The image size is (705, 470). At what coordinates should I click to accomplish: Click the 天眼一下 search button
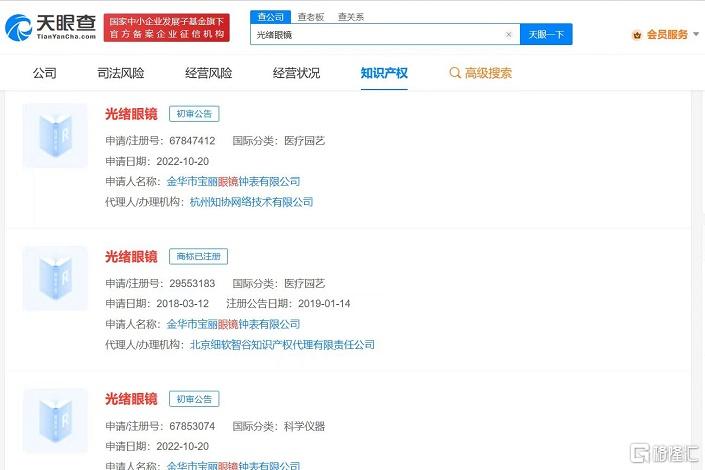point(546,34)
